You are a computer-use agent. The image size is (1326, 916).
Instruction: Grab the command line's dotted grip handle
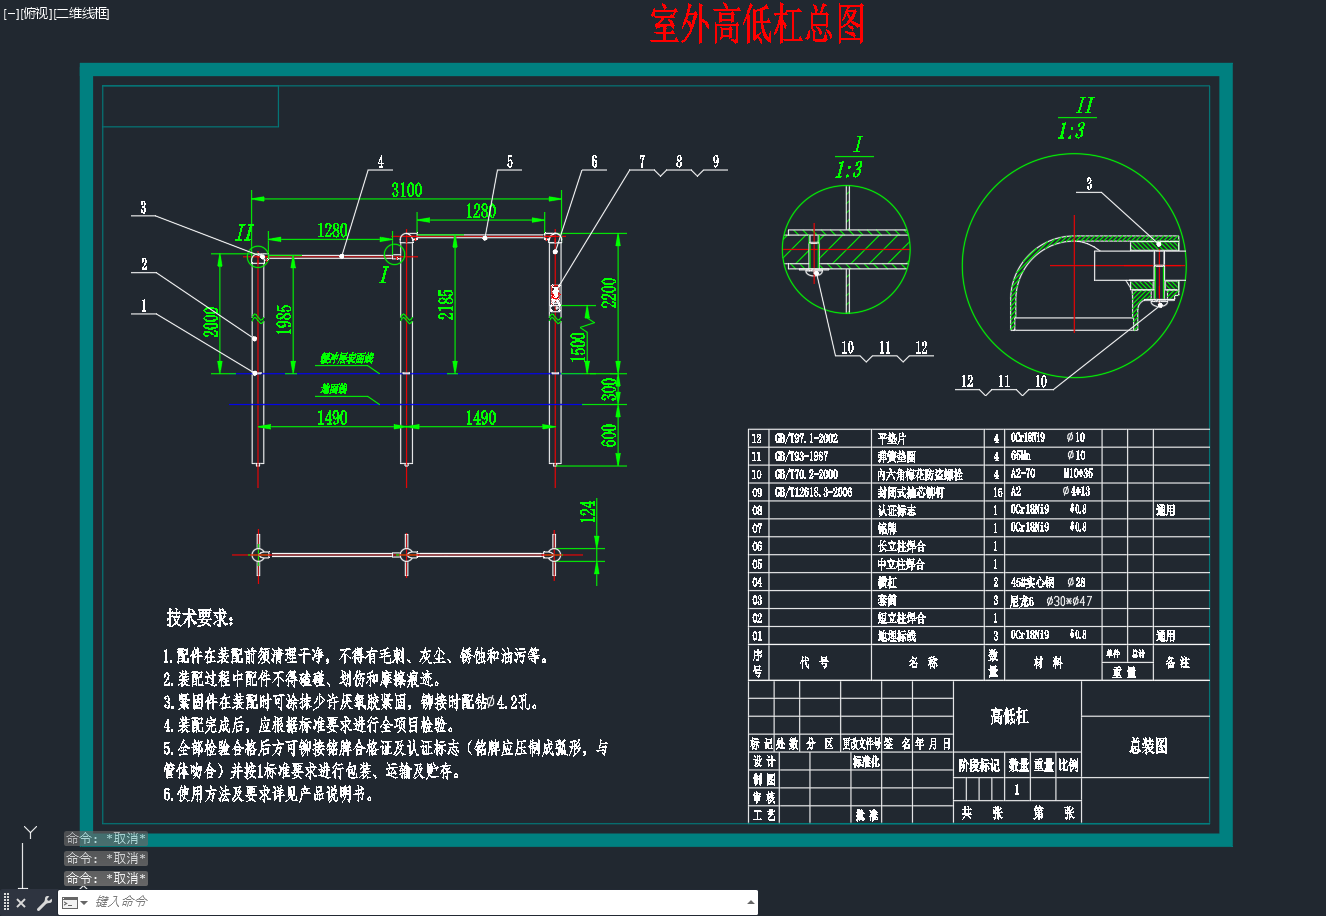point(6,903)
